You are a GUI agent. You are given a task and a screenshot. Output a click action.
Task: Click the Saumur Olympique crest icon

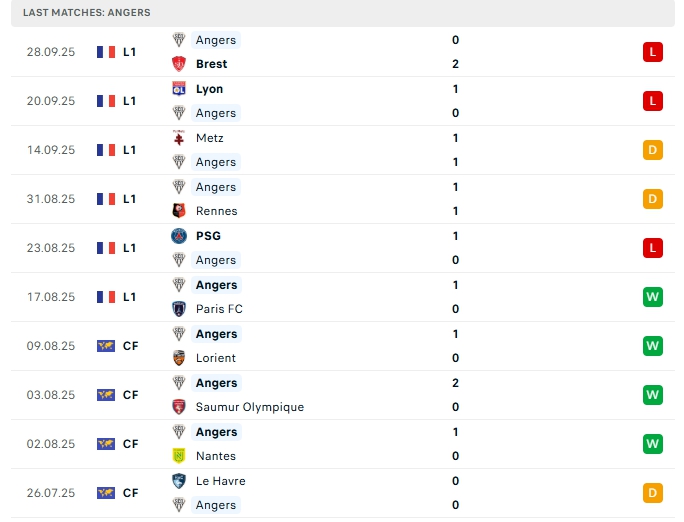click(x=179, y=407)
